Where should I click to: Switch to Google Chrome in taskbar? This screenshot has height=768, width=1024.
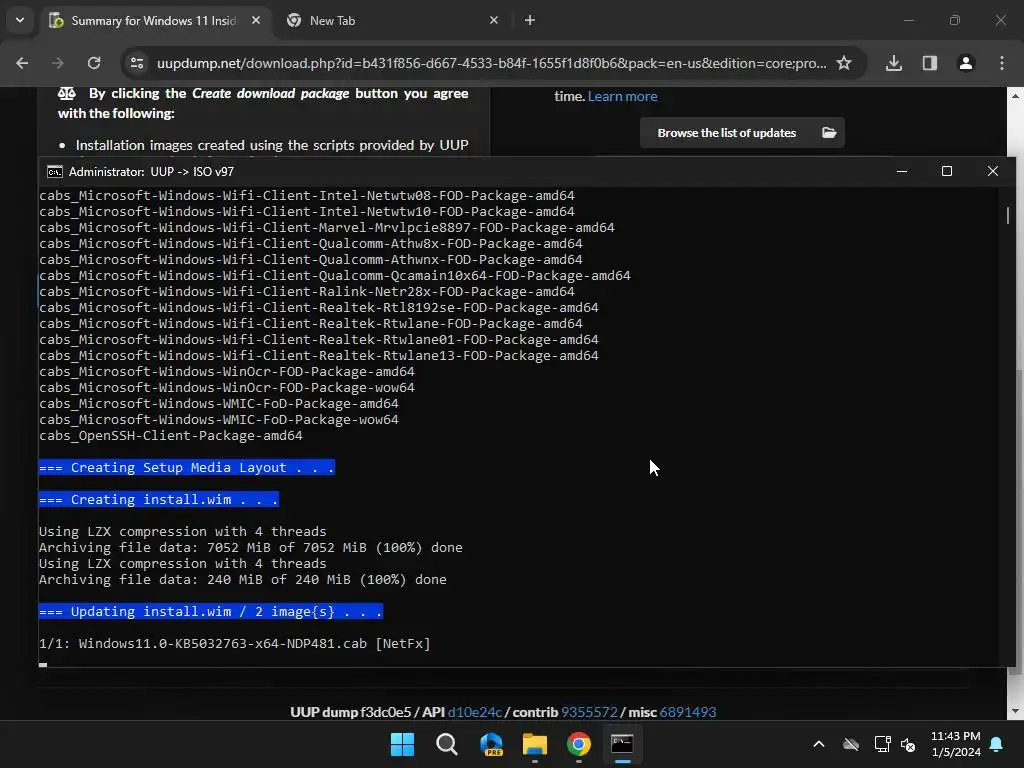(x=579, y=744)
